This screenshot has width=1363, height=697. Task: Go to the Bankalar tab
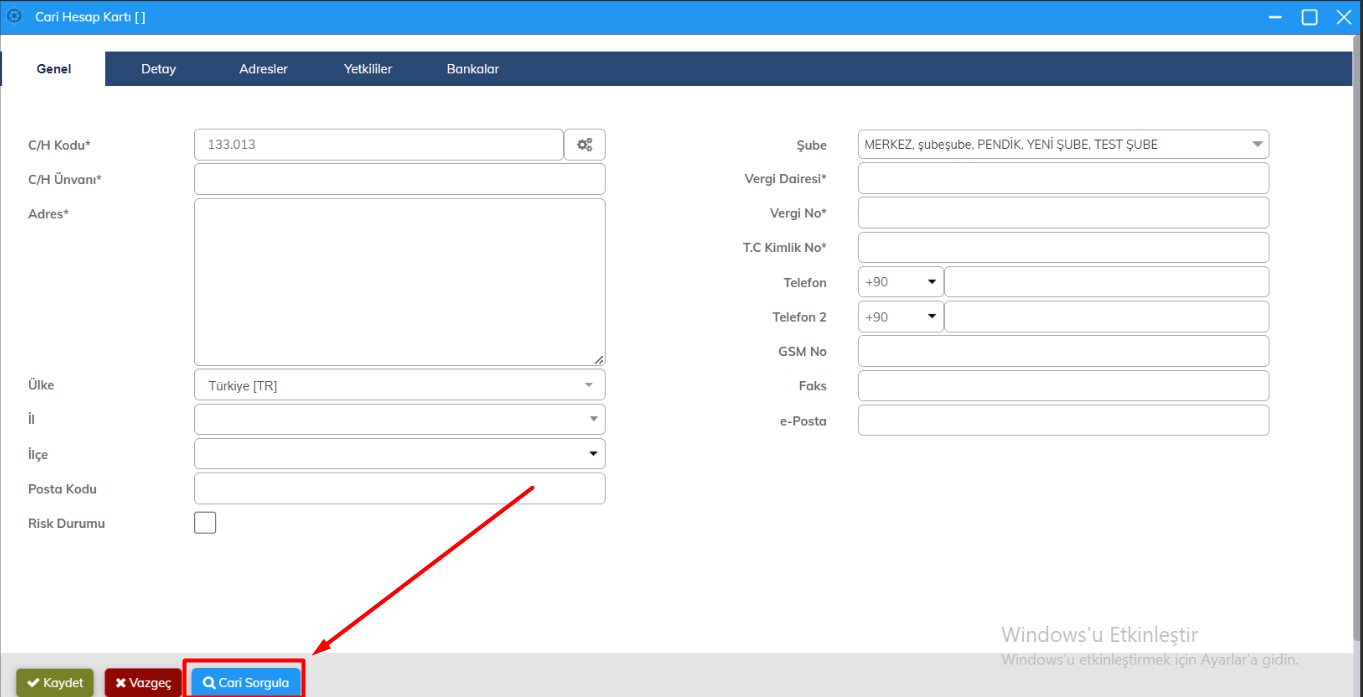coord(472,69)
